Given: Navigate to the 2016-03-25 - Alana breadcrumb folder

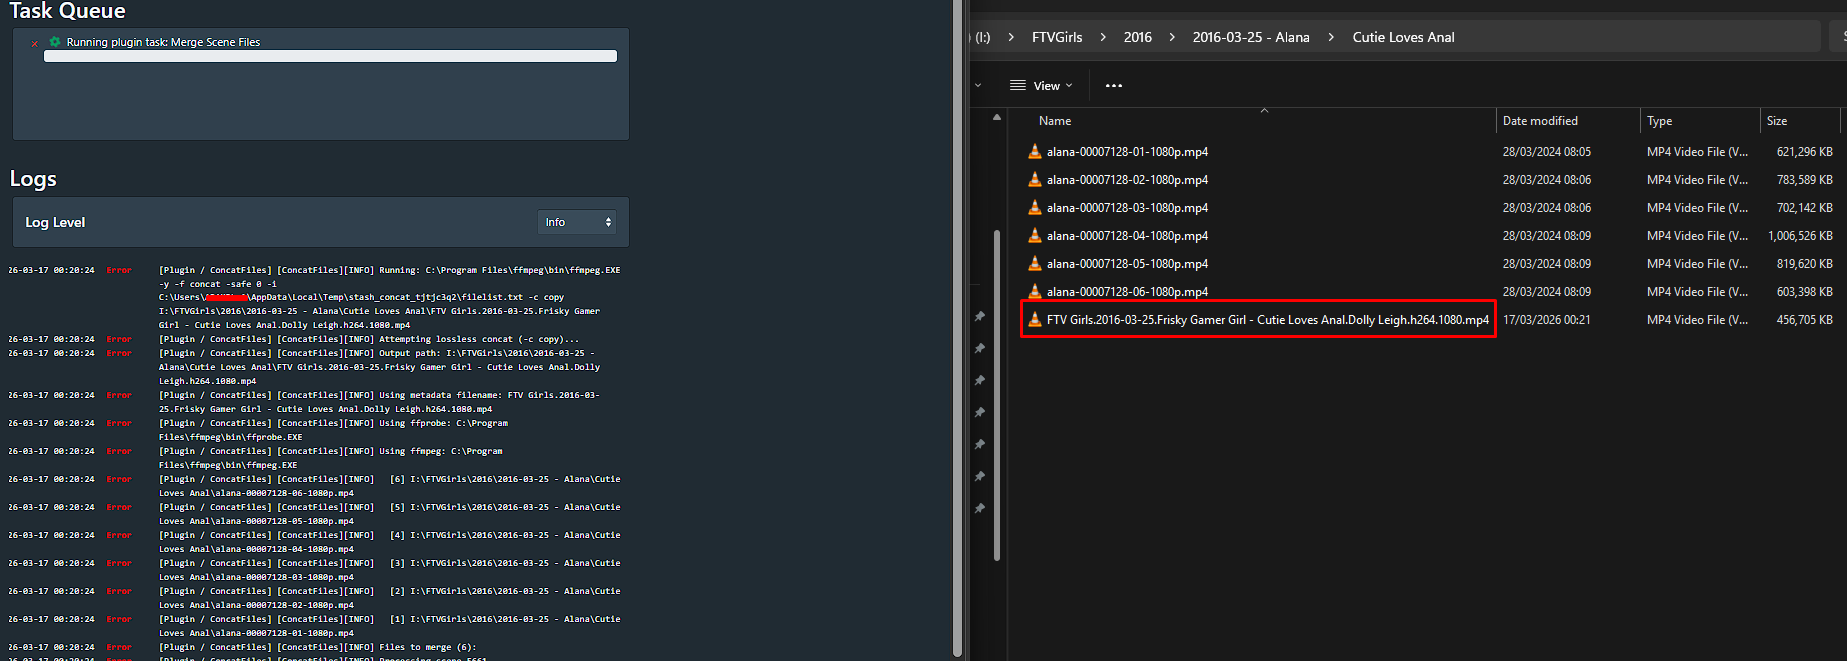Looking at the screenshot, I should [1251, 37].
